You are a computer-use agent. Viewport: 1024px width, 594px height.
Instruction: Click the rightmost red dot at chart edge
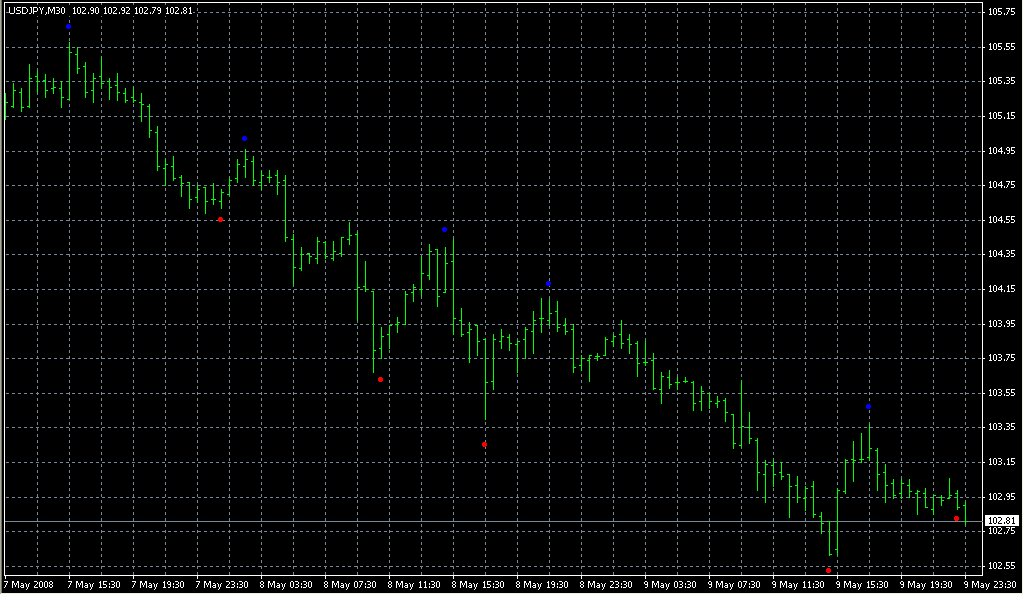pyautogui.click(x=957, y=519)
